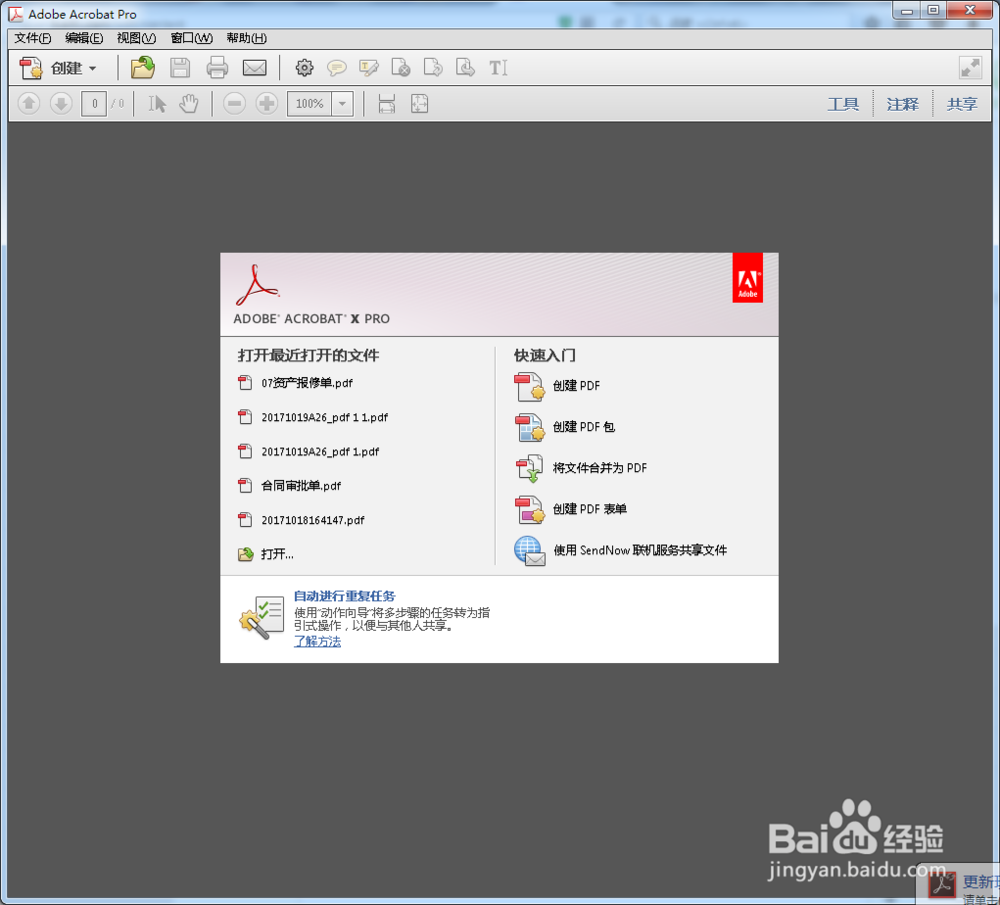
Task: Click the page number field
Action: coord(94,103)
